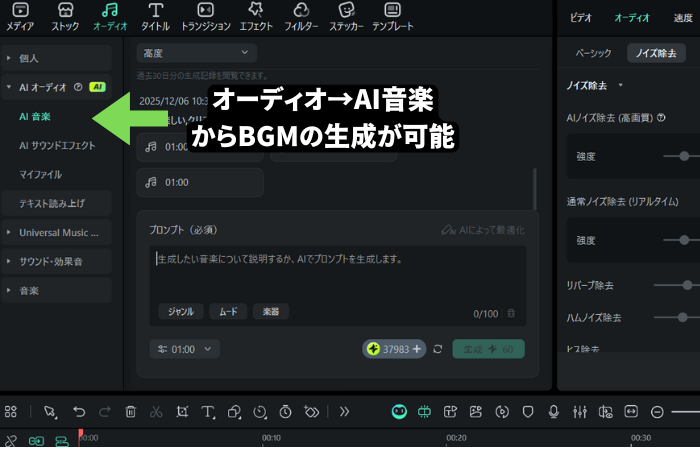Open the メディア tab

[x=20, y=17]
